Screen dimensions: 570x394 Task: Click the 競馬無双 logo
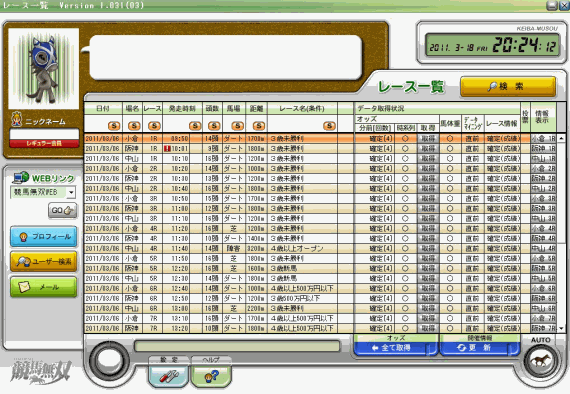40,371
